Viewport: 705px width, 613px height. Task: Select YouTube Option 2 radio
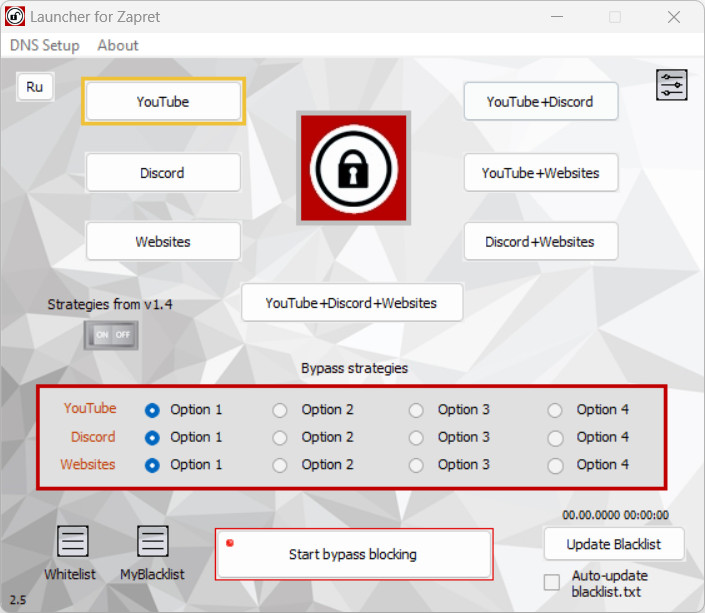point(280,410)
